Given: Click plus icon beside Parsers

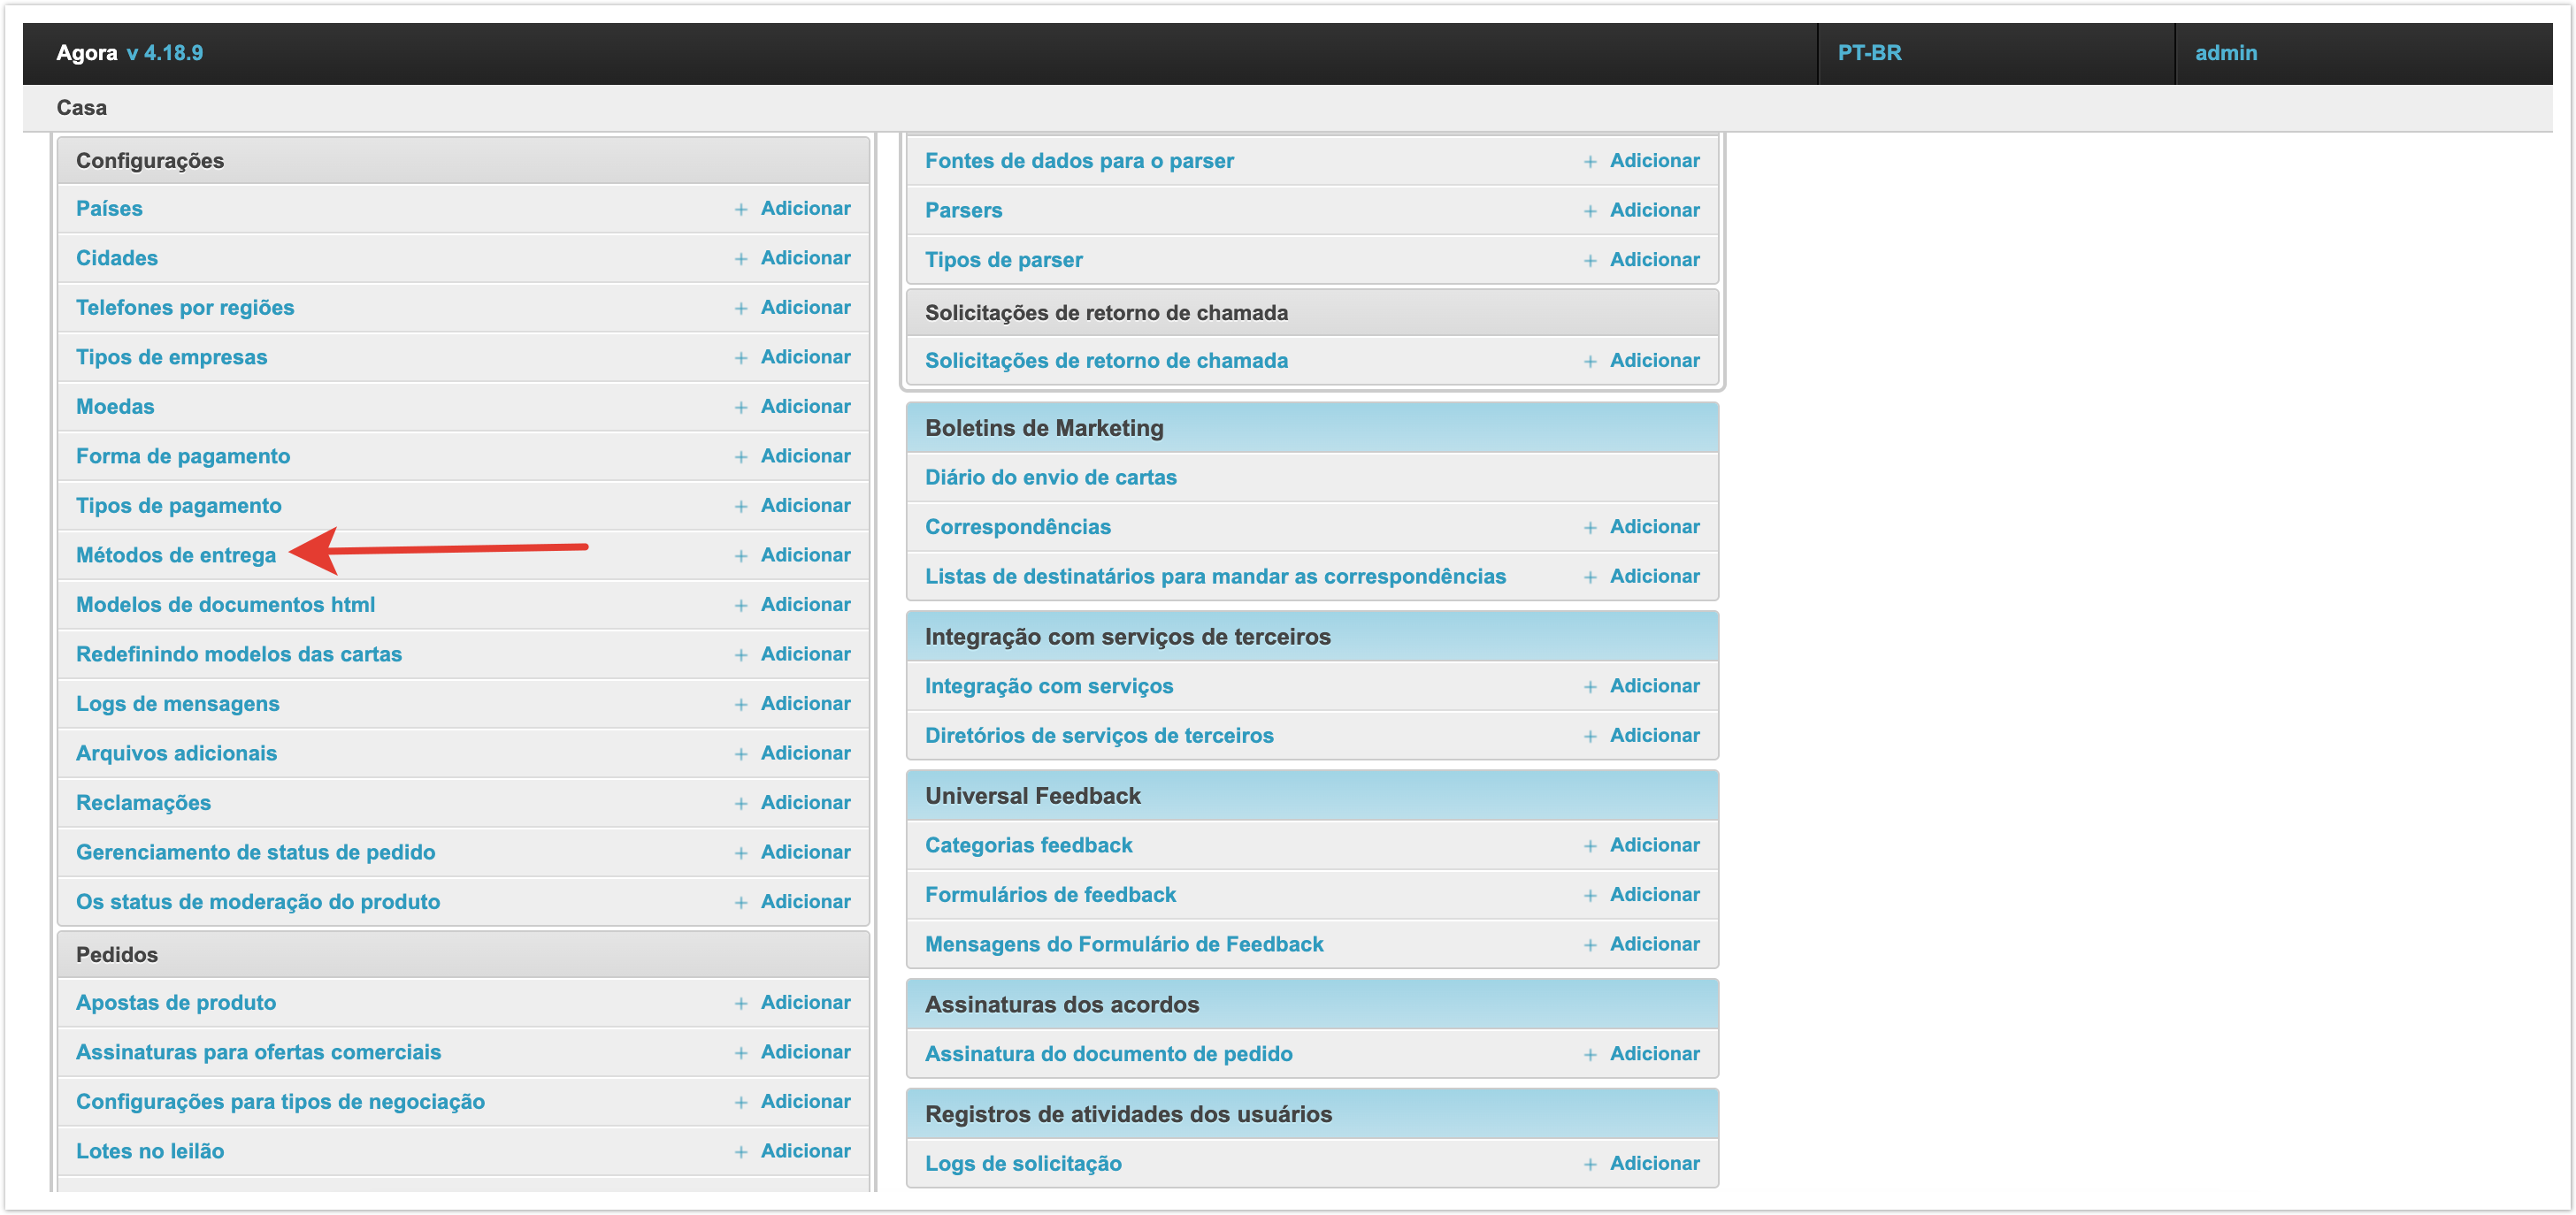Looking at the screenshot, I should pyautogui.click(x=1590, y=211).
